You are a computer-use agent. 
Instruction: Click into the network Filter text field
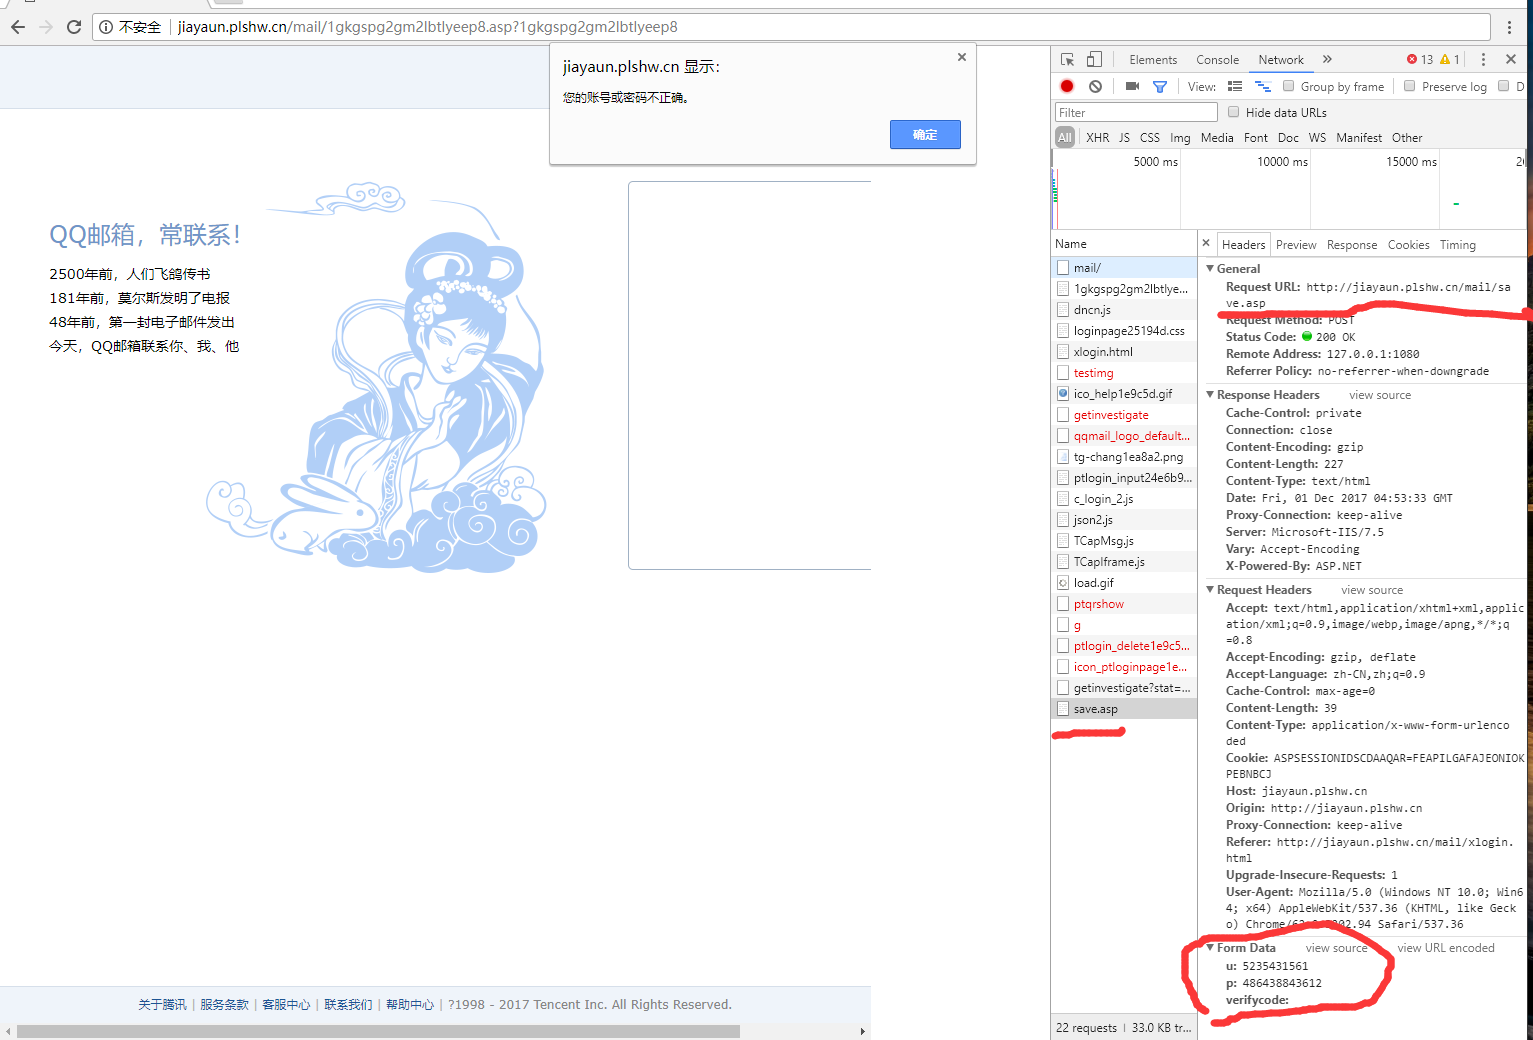pos(1136,112)
